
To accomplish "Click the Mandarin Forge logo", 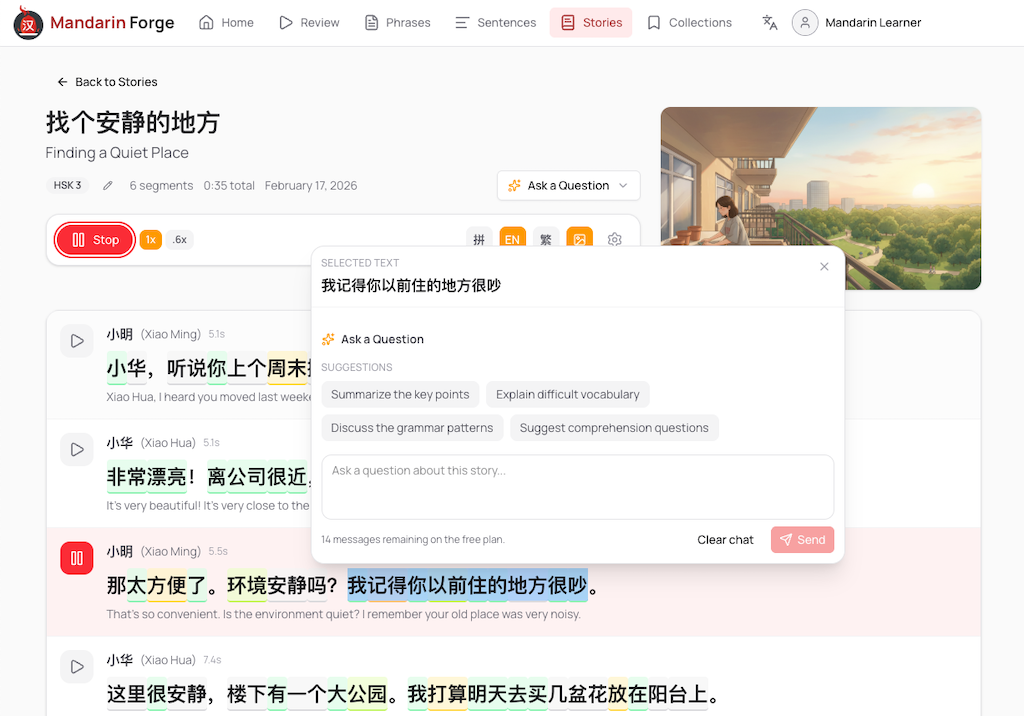I will pos(93,22).
